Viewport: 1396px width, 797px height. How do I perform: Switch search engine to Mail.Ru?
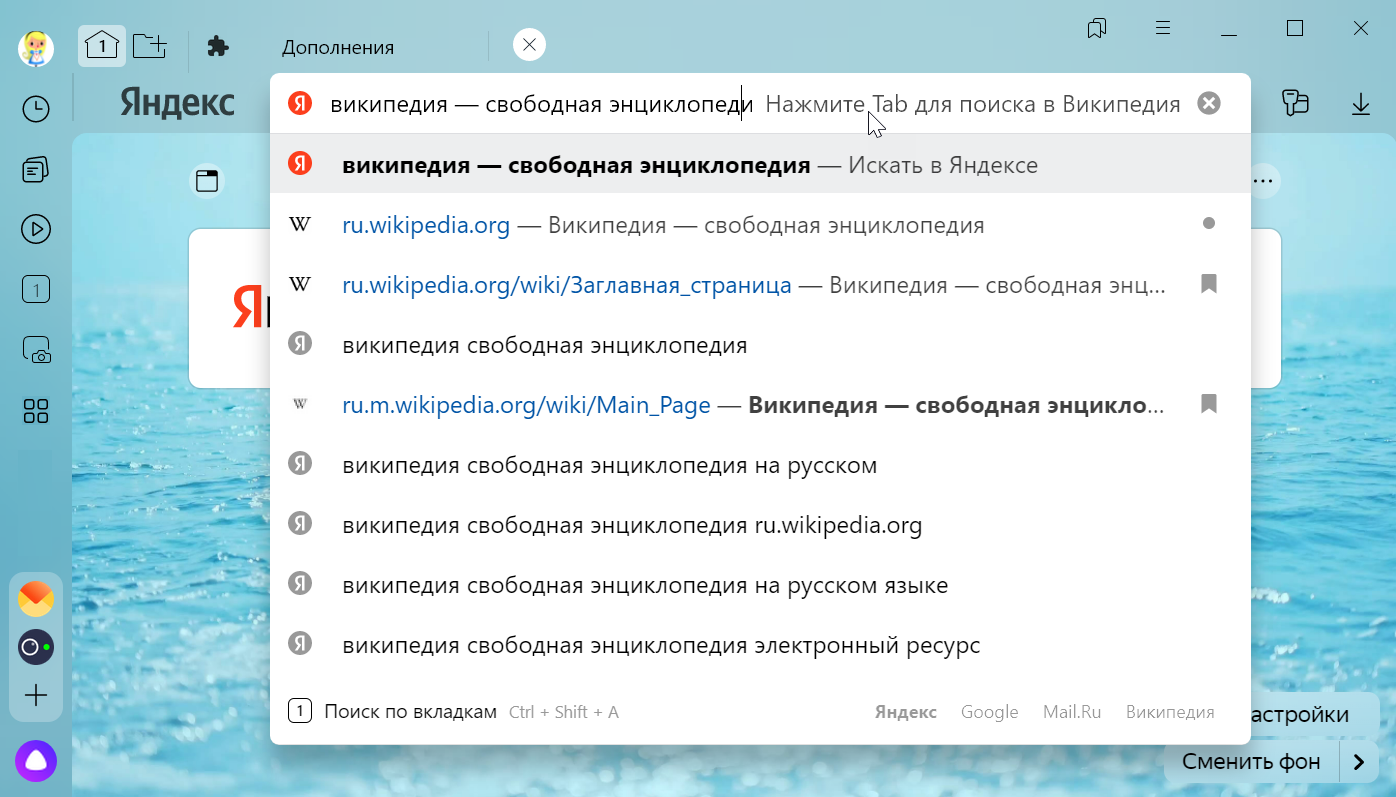coord(1072,712)
